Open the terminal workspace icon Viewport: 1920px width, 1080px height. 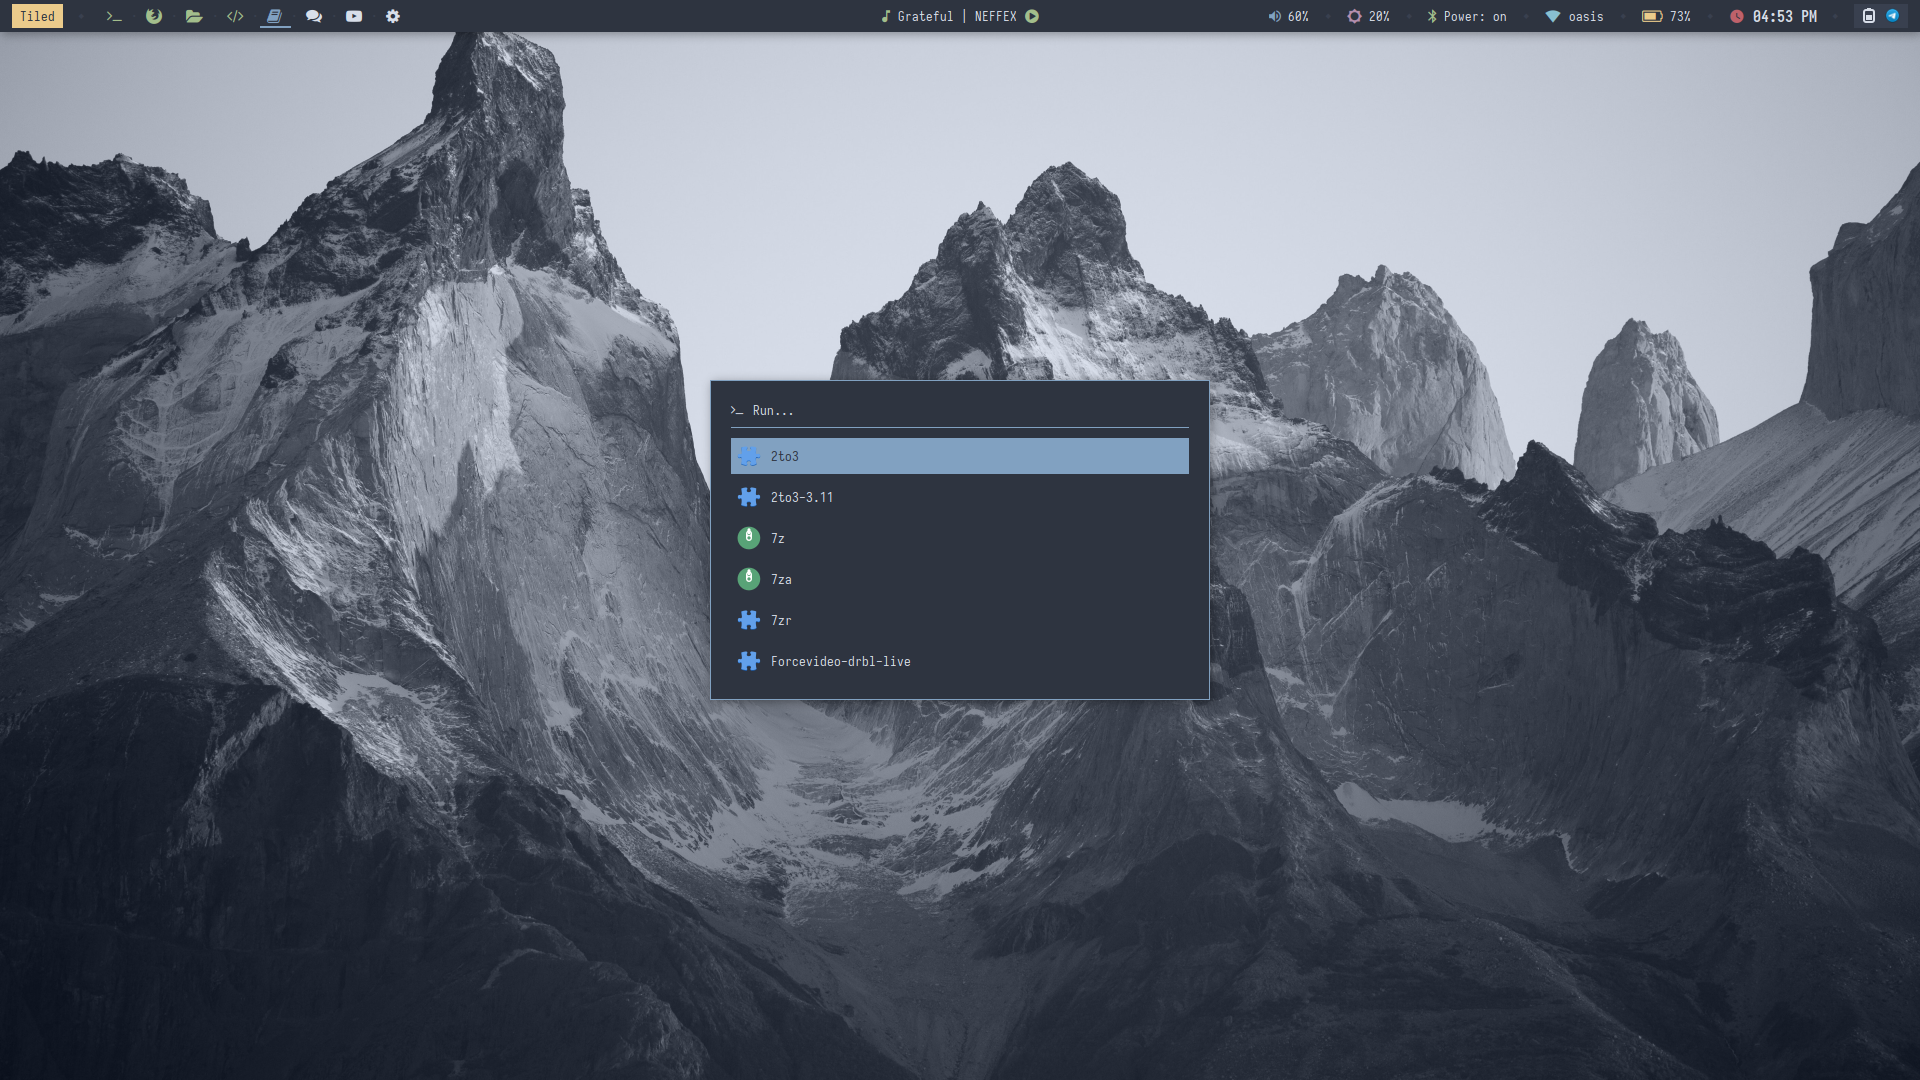click(114, 16)
